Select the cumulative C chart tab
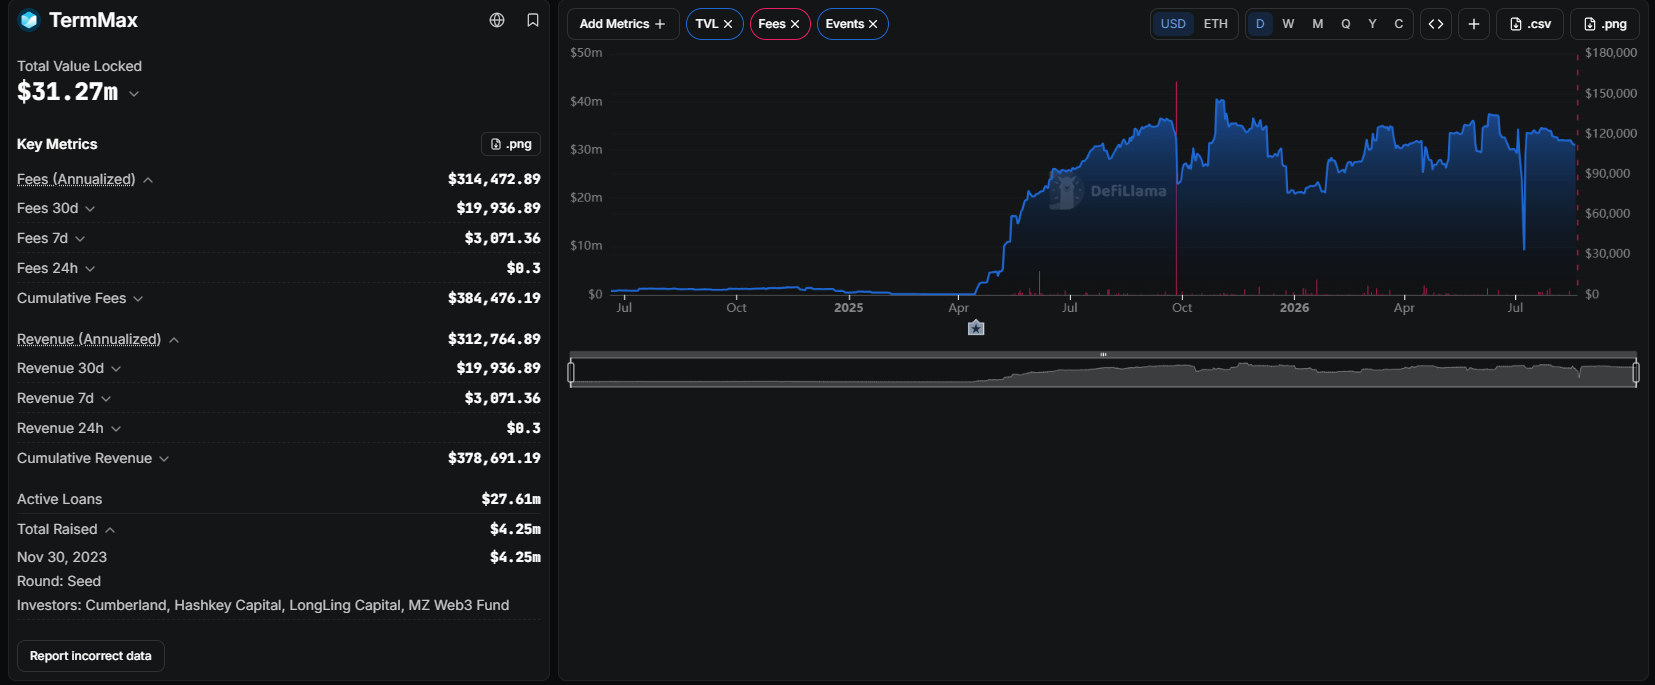This screenshot has width=1655, height=685. (1399, 24)
